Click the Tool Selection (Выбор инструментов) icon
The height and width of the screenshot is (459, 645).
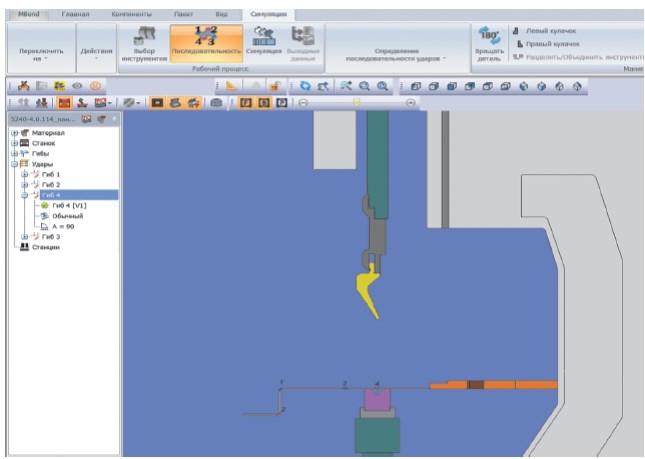(143, 38)
